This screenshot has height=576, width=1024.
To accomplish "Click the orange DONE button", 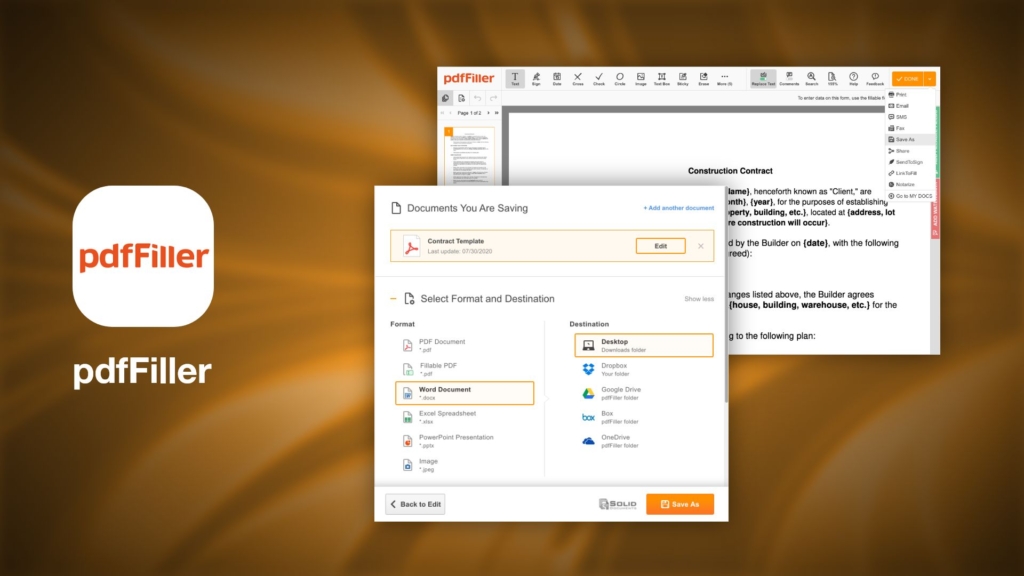I will coord(908,79).
